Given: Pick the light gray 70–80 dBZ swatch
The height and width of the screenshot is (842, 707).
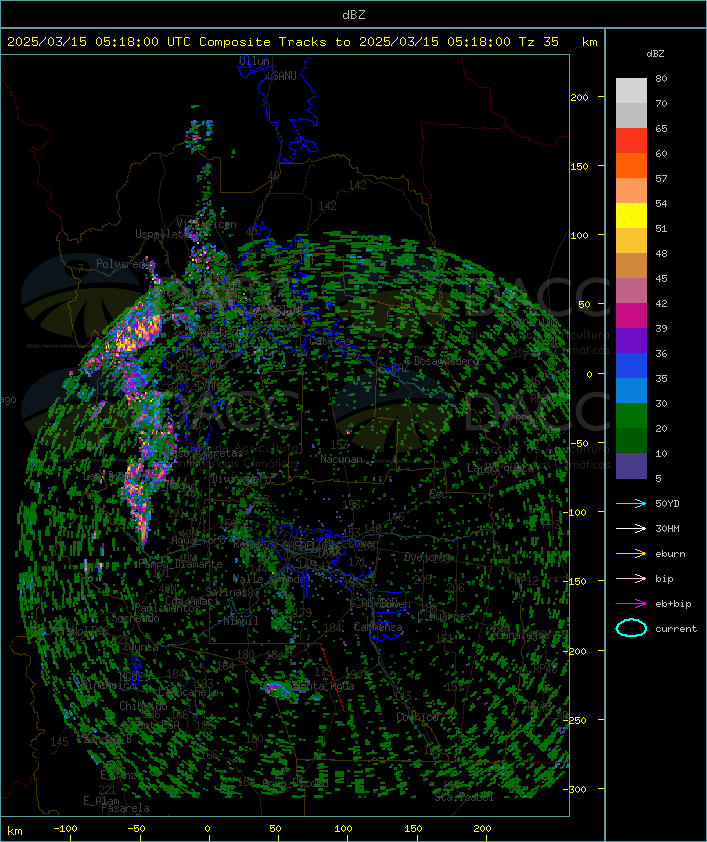Looking at the screenshot, I should point(631,91).
